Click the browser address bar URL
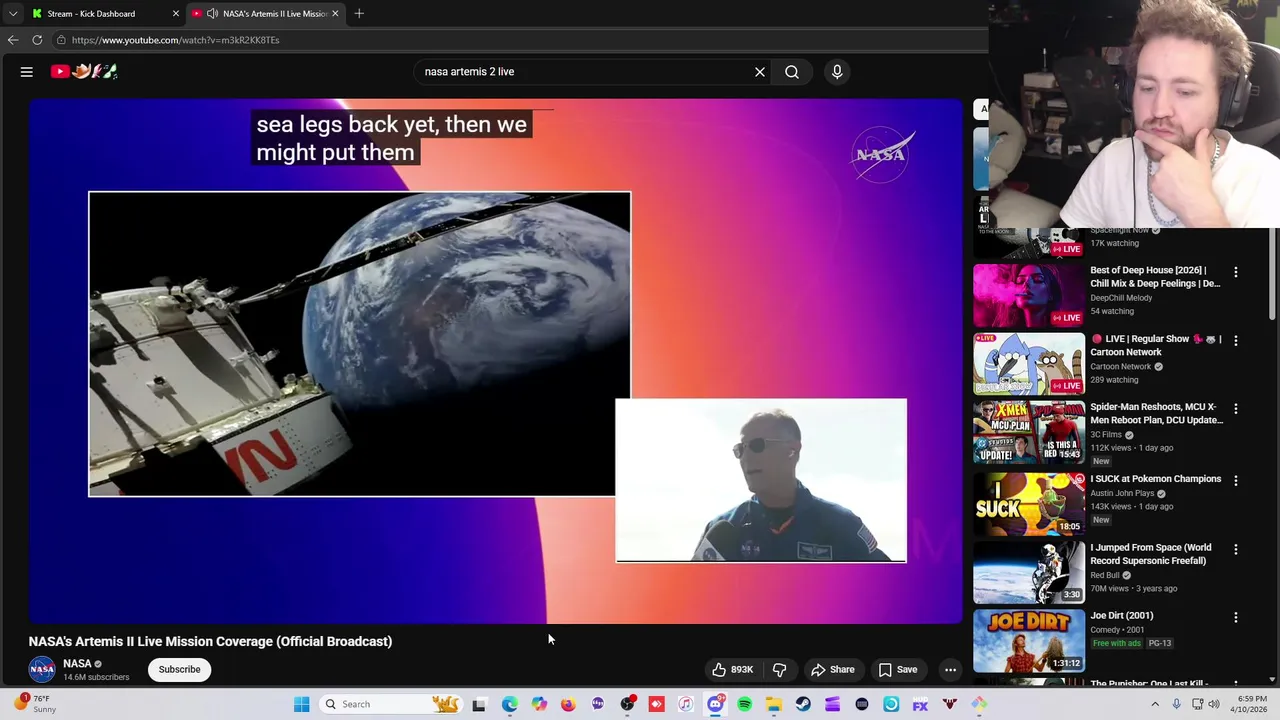 click(175, 40)
